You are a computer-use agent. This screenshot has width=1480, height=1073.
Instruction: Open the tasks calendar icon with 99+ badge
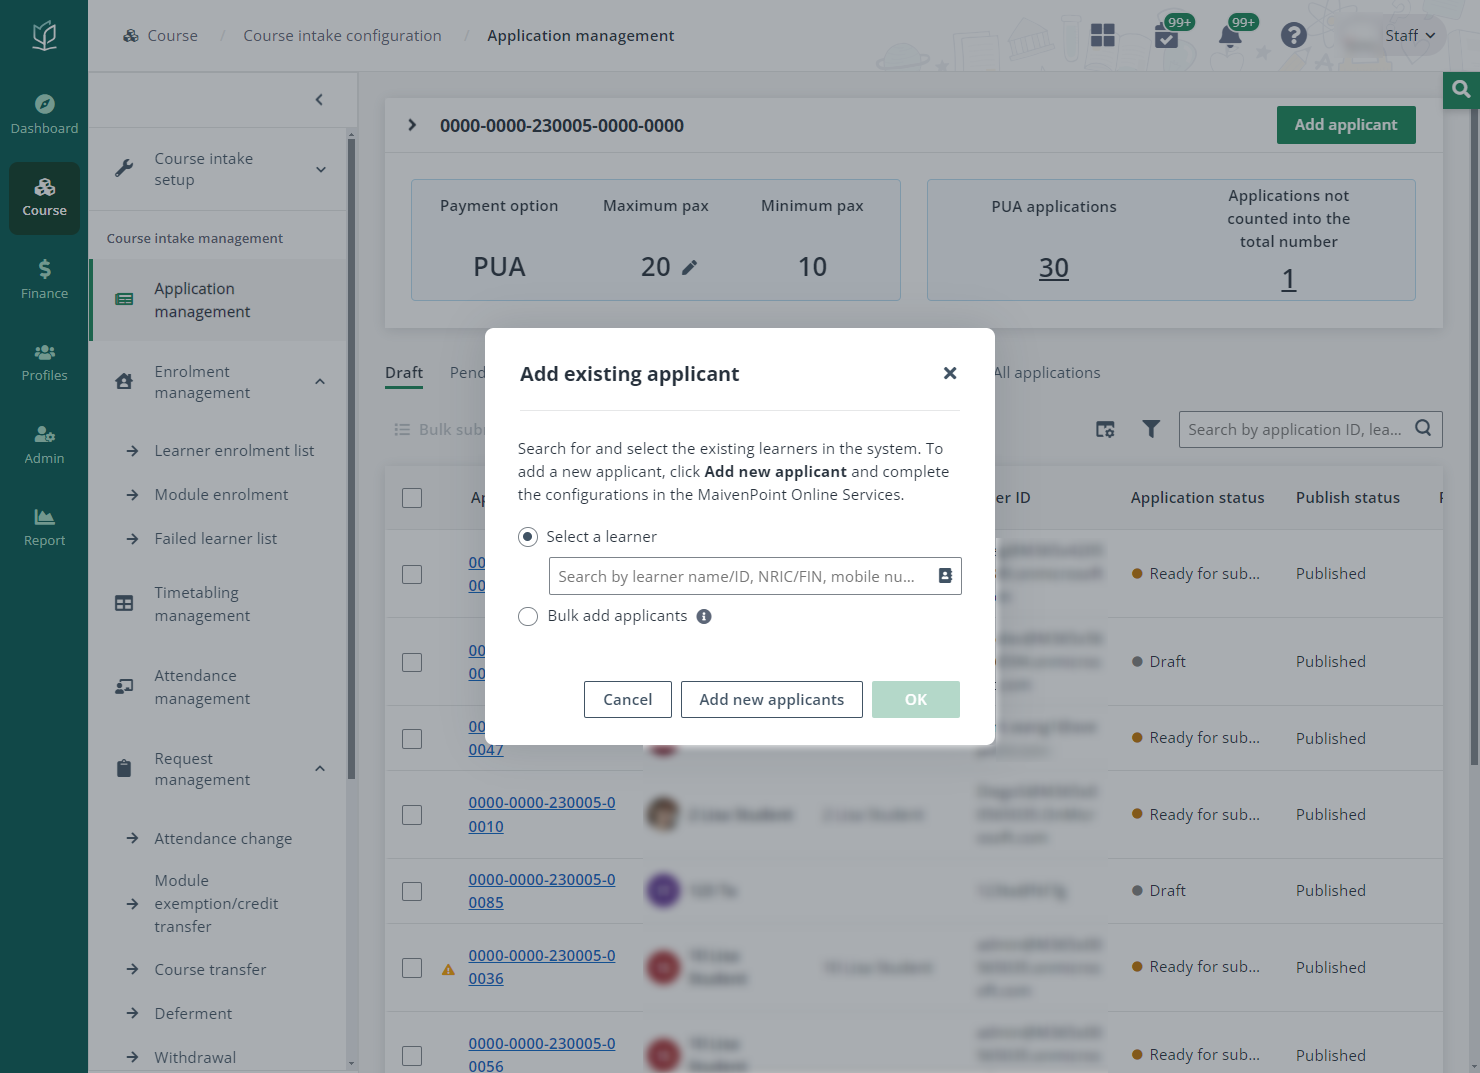1166,36
